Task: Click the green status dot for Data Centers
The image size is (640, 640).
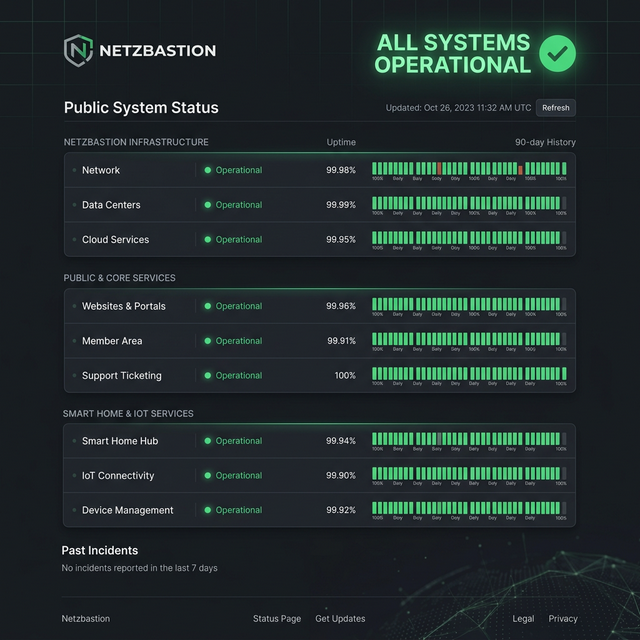Action: pyautogui.click(x=208, y=205)
